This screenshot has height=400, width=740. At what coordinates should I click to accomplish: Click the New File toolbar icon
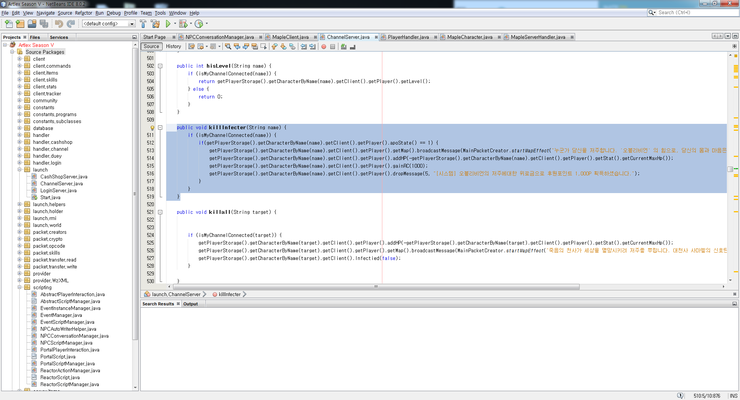tap(9, 23)
